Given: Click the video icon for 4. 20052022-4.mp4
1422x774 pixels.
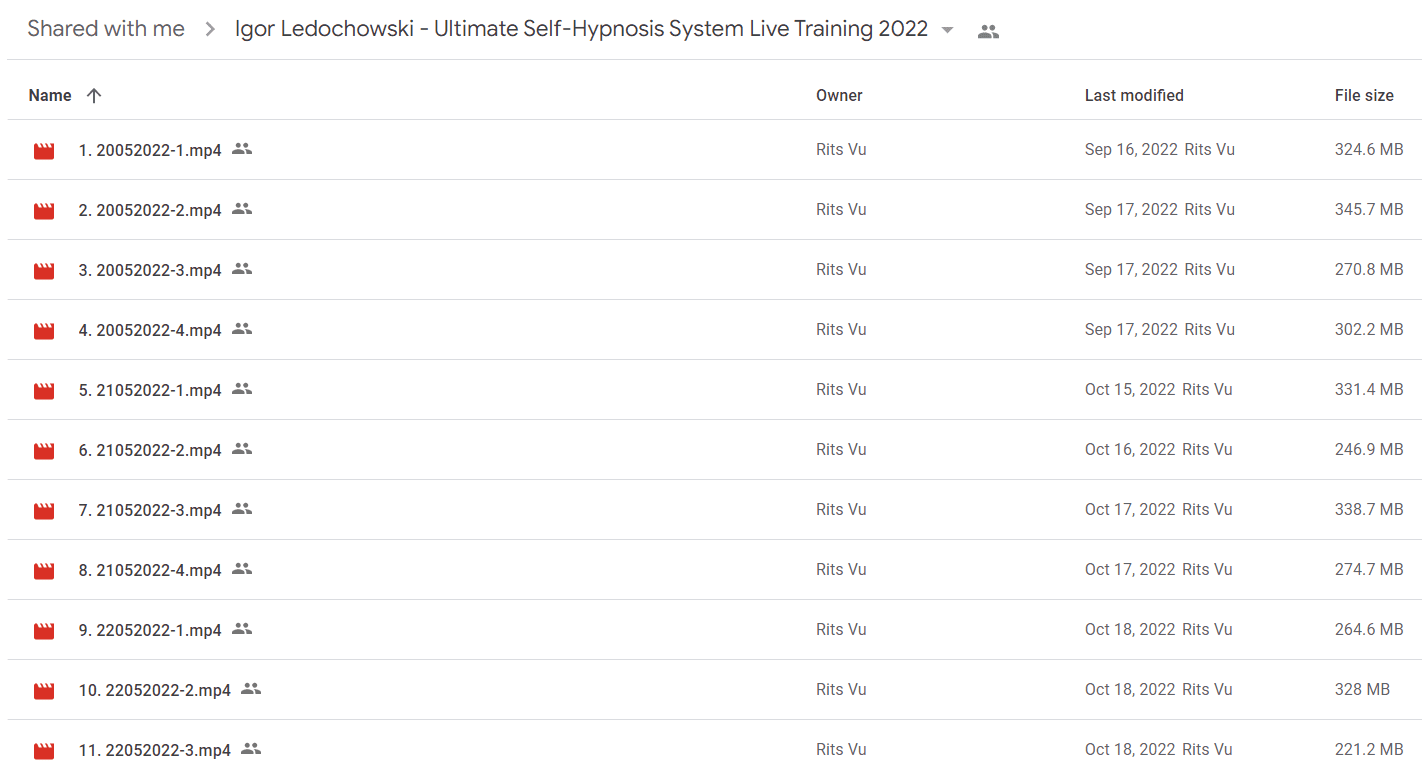Looking at the screenshot, I should click(x=44, y=331).
